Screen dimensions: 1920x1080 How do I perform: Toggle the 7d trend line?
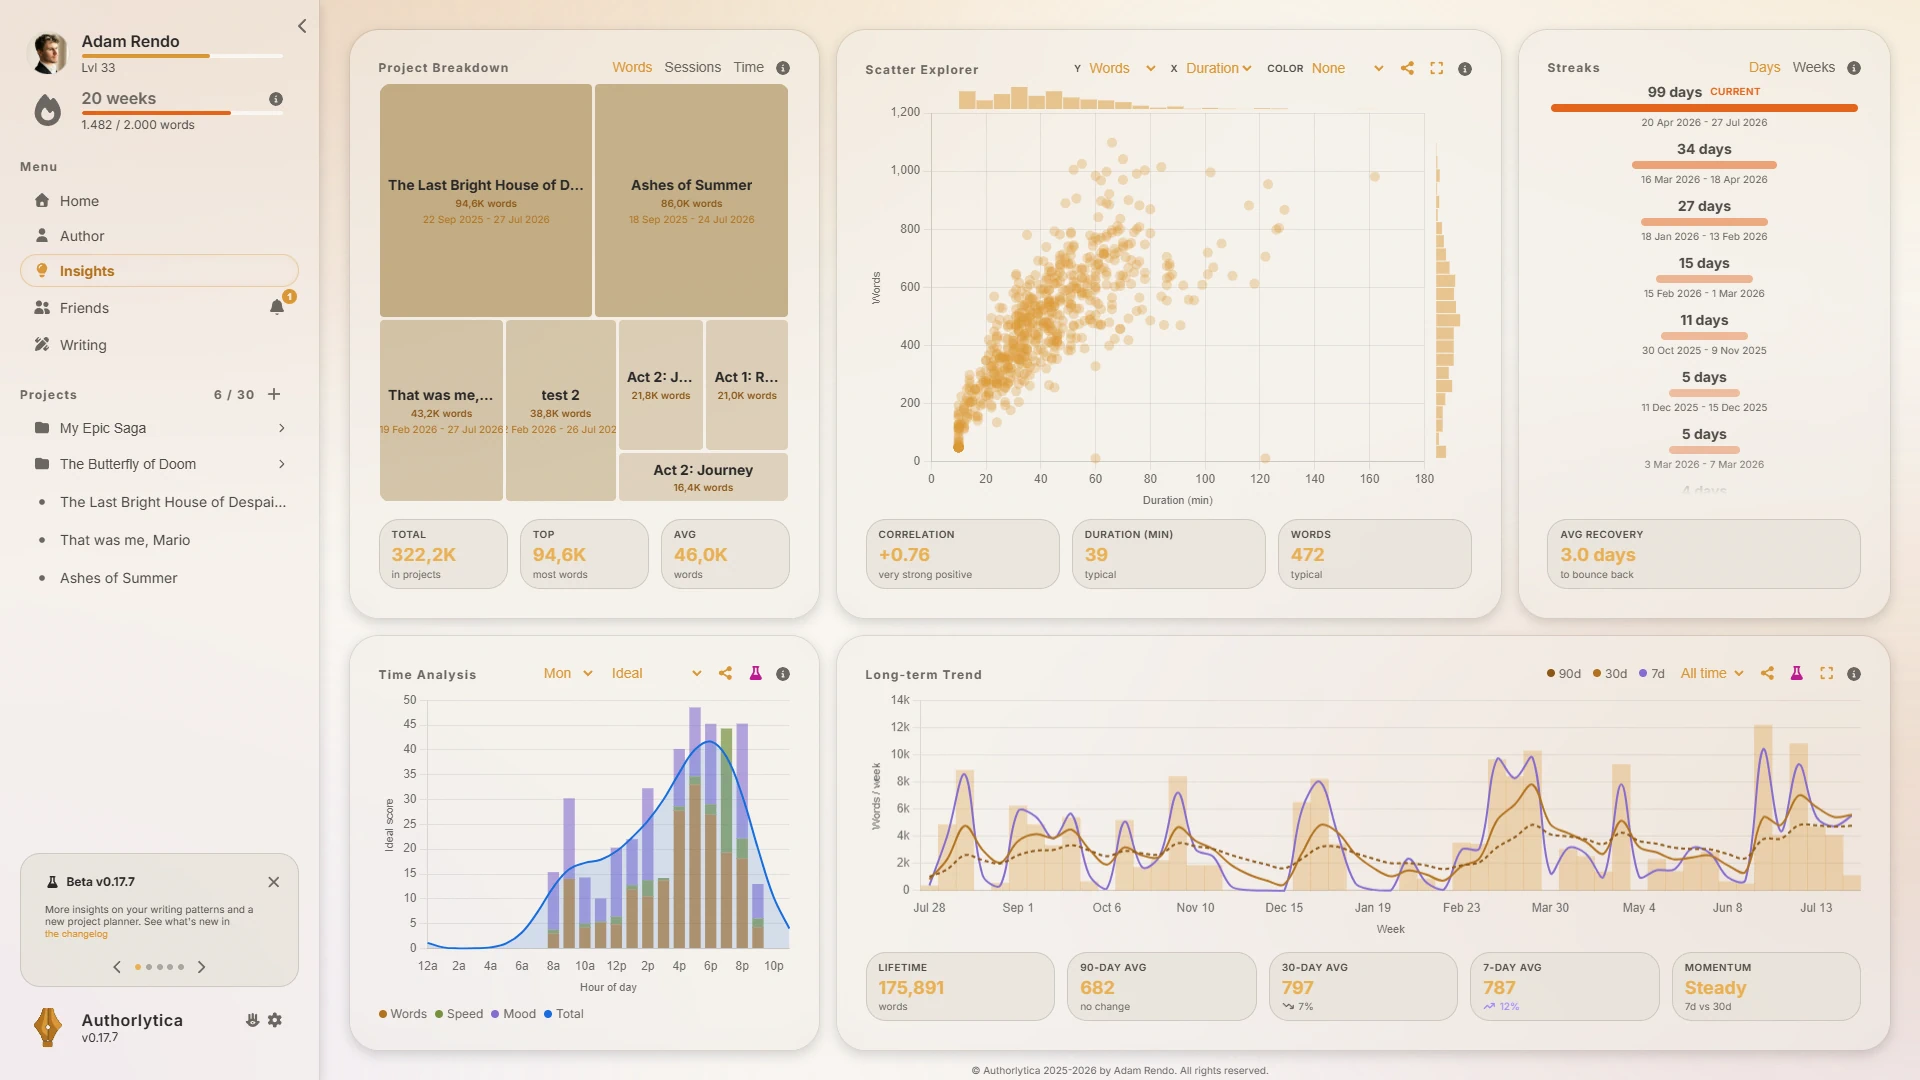coord(1652,674)
